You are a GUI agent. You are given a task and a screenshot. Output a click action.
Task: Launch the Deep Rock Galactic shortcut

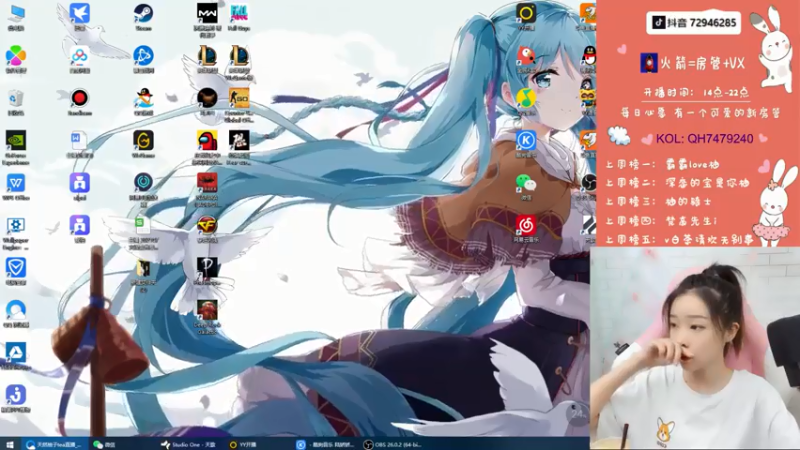(x=207, y=317)
